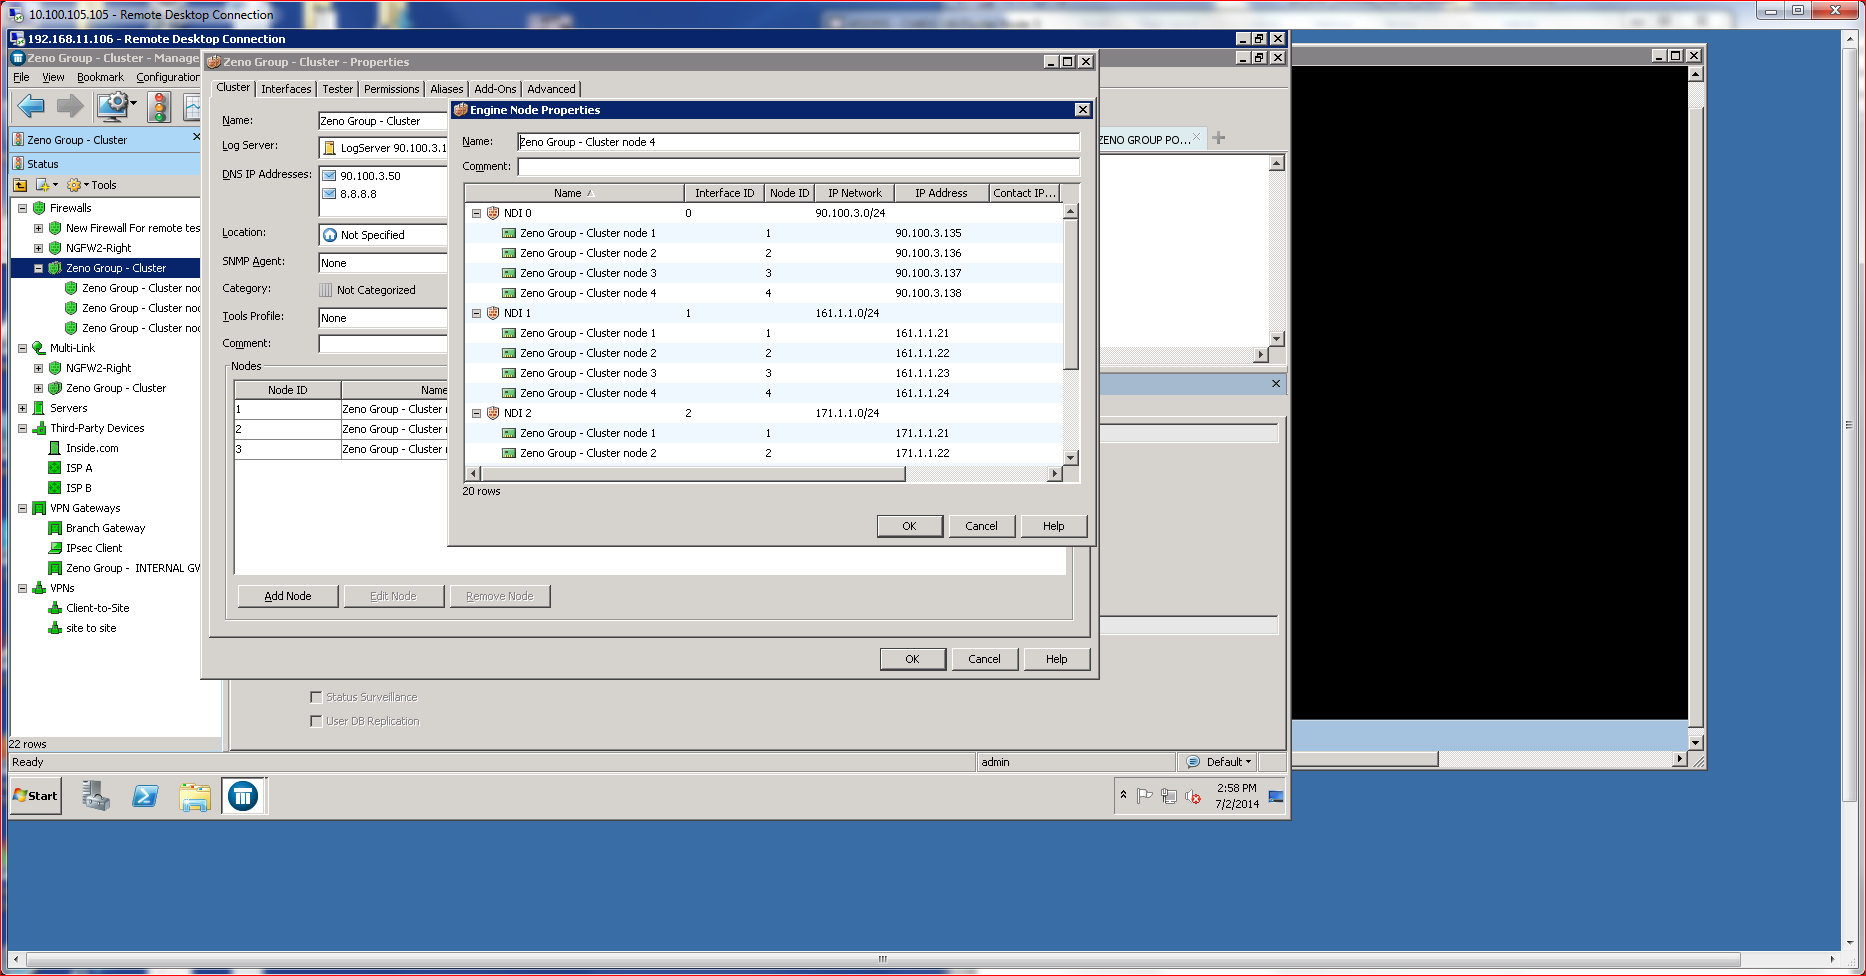This screenshot has width=1866, height=976.
Task: Click Cancel in Cluster Properties window
Action: tap(984, 659)
